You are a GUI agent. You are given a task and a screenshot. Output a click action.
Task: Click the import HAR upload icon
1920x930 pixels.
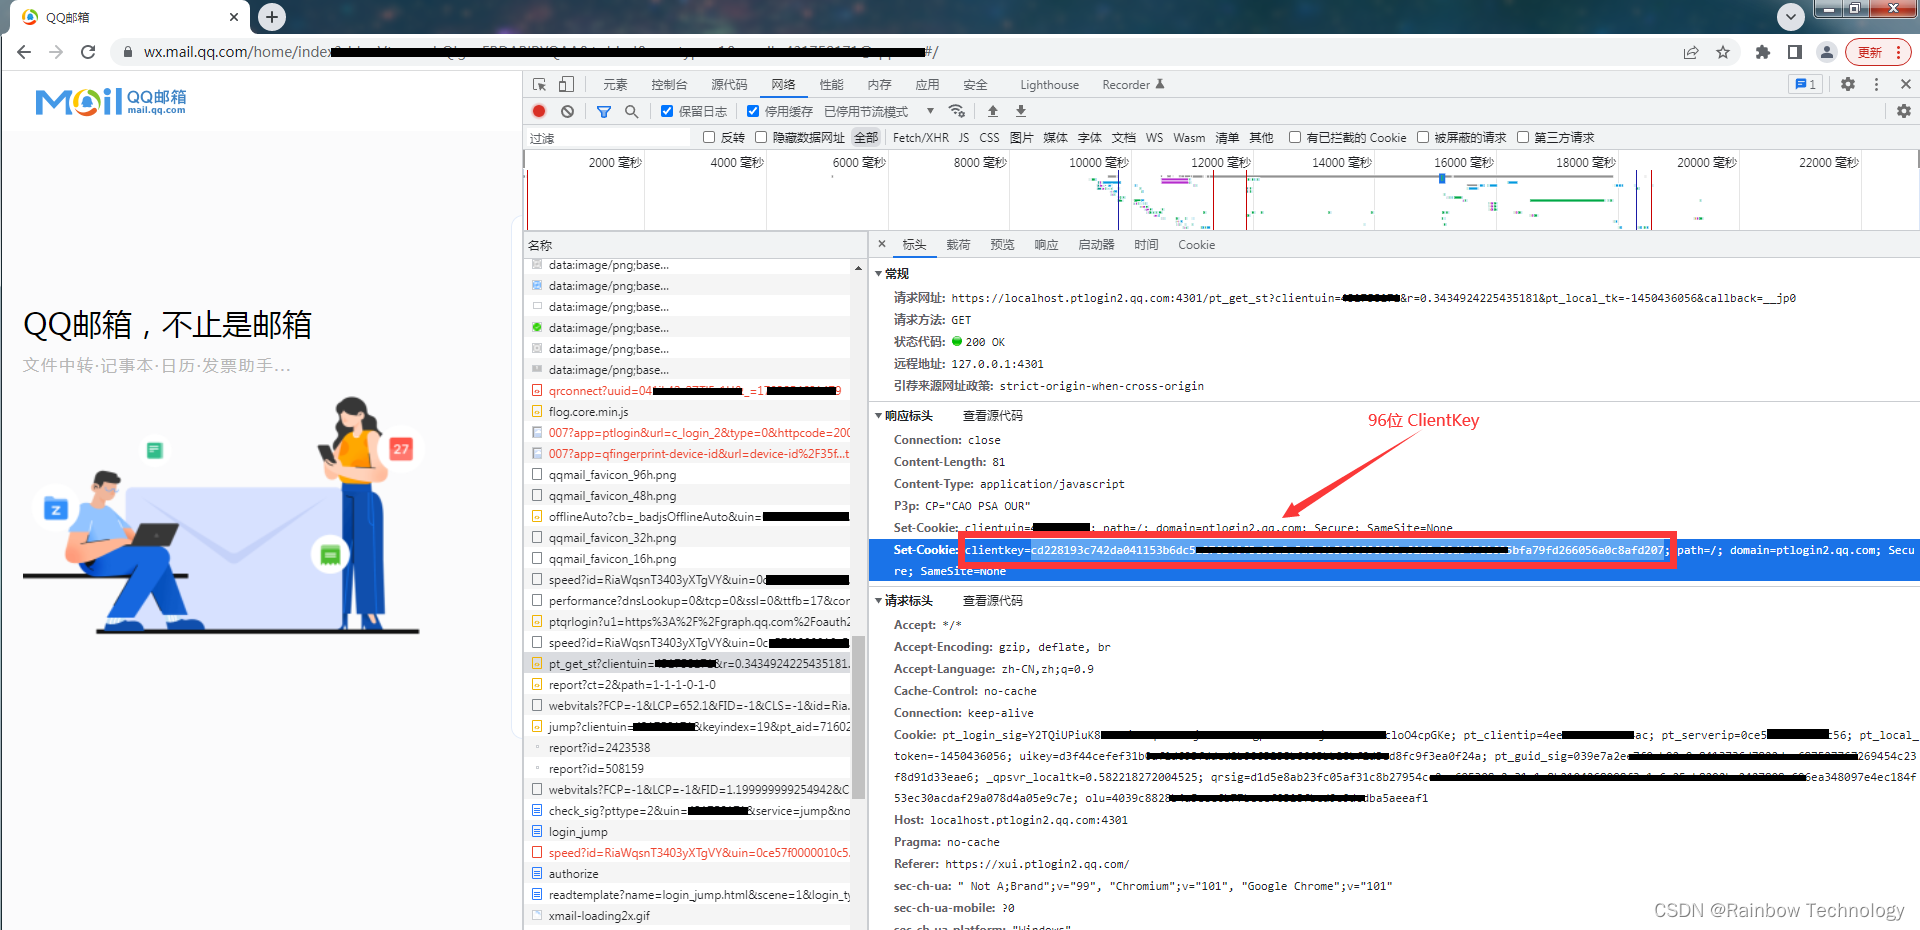(x=993, y=111)
